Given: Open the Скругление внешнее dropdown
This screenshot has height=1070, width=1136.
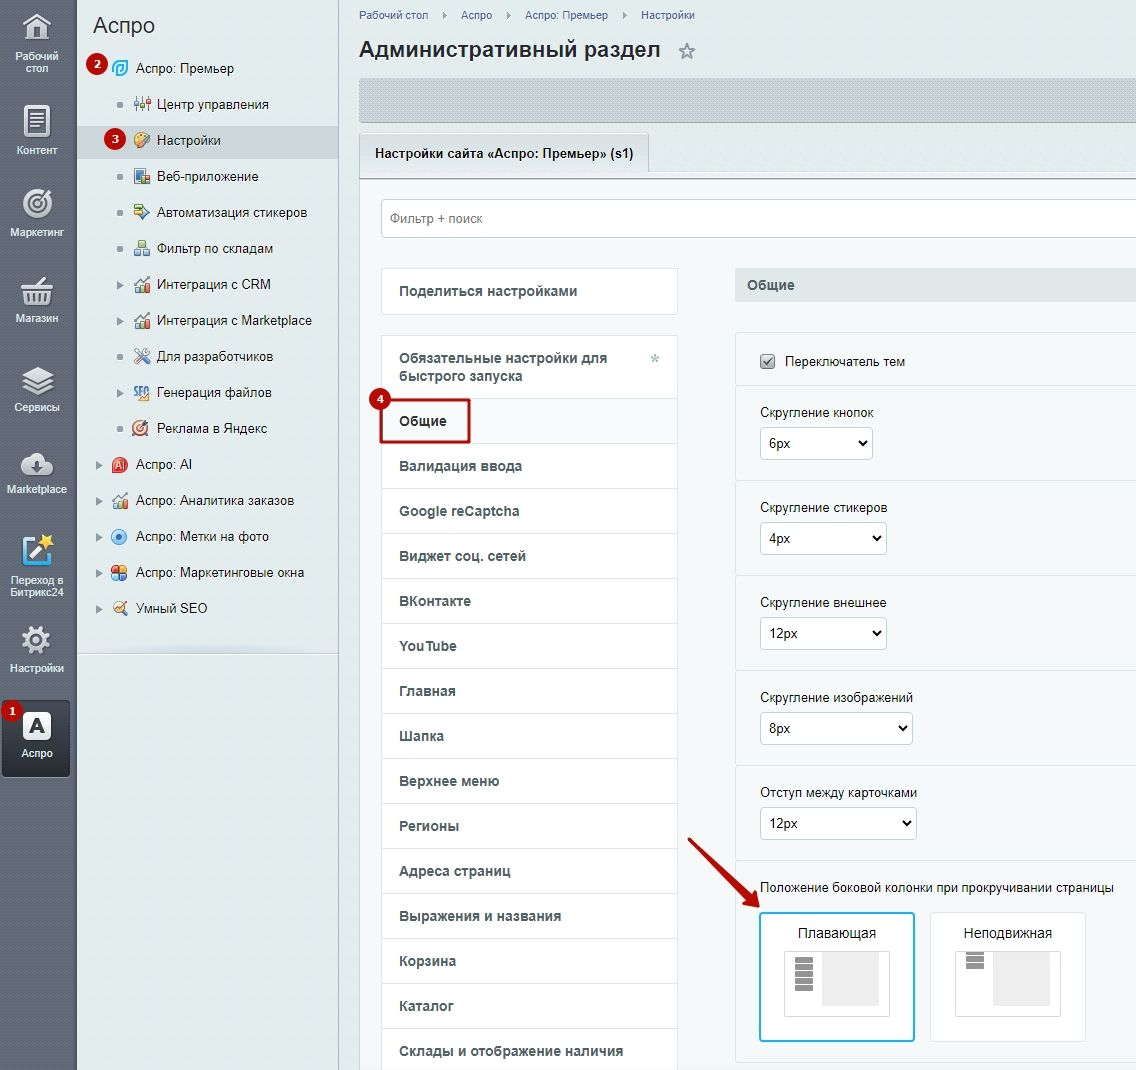Looking at the screenshot, I should [x=823, y=633].
